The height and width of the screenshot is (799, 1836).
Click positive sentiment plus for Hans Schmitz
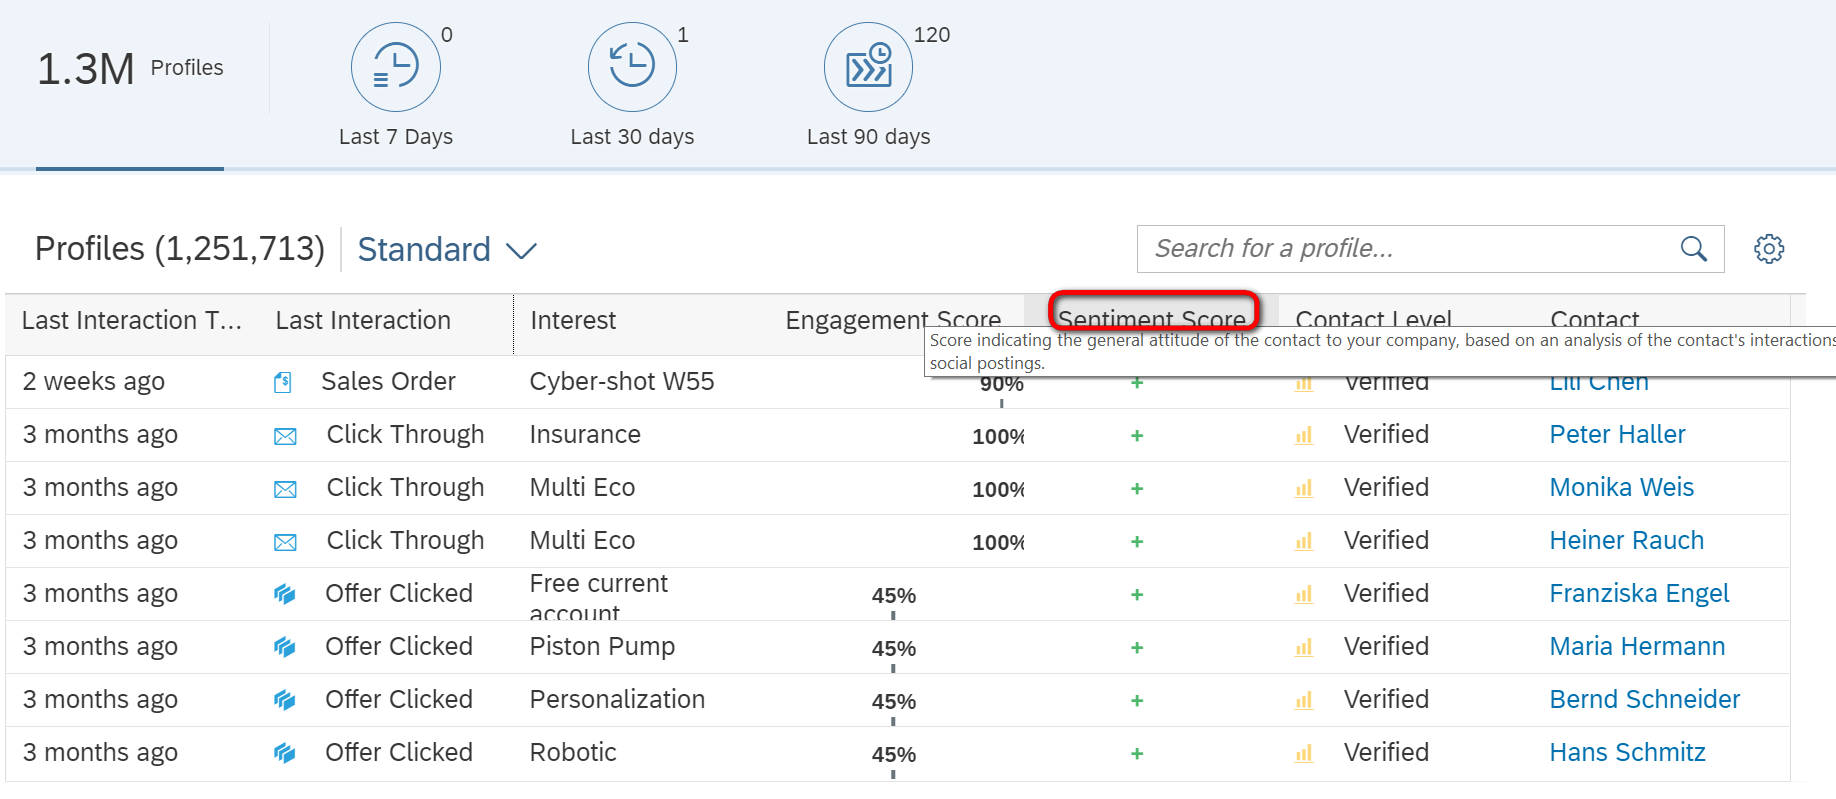(1137, 754)
